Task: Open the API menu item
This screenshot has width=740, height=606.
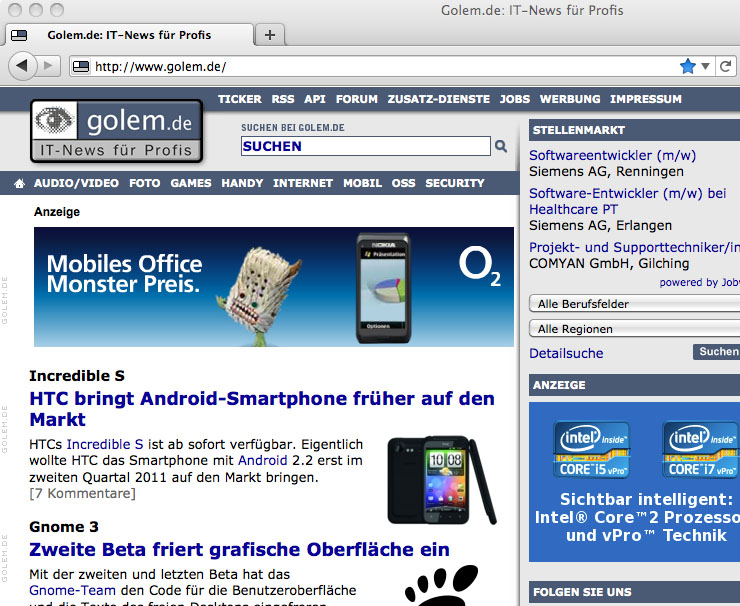Action: coord(315,99)
